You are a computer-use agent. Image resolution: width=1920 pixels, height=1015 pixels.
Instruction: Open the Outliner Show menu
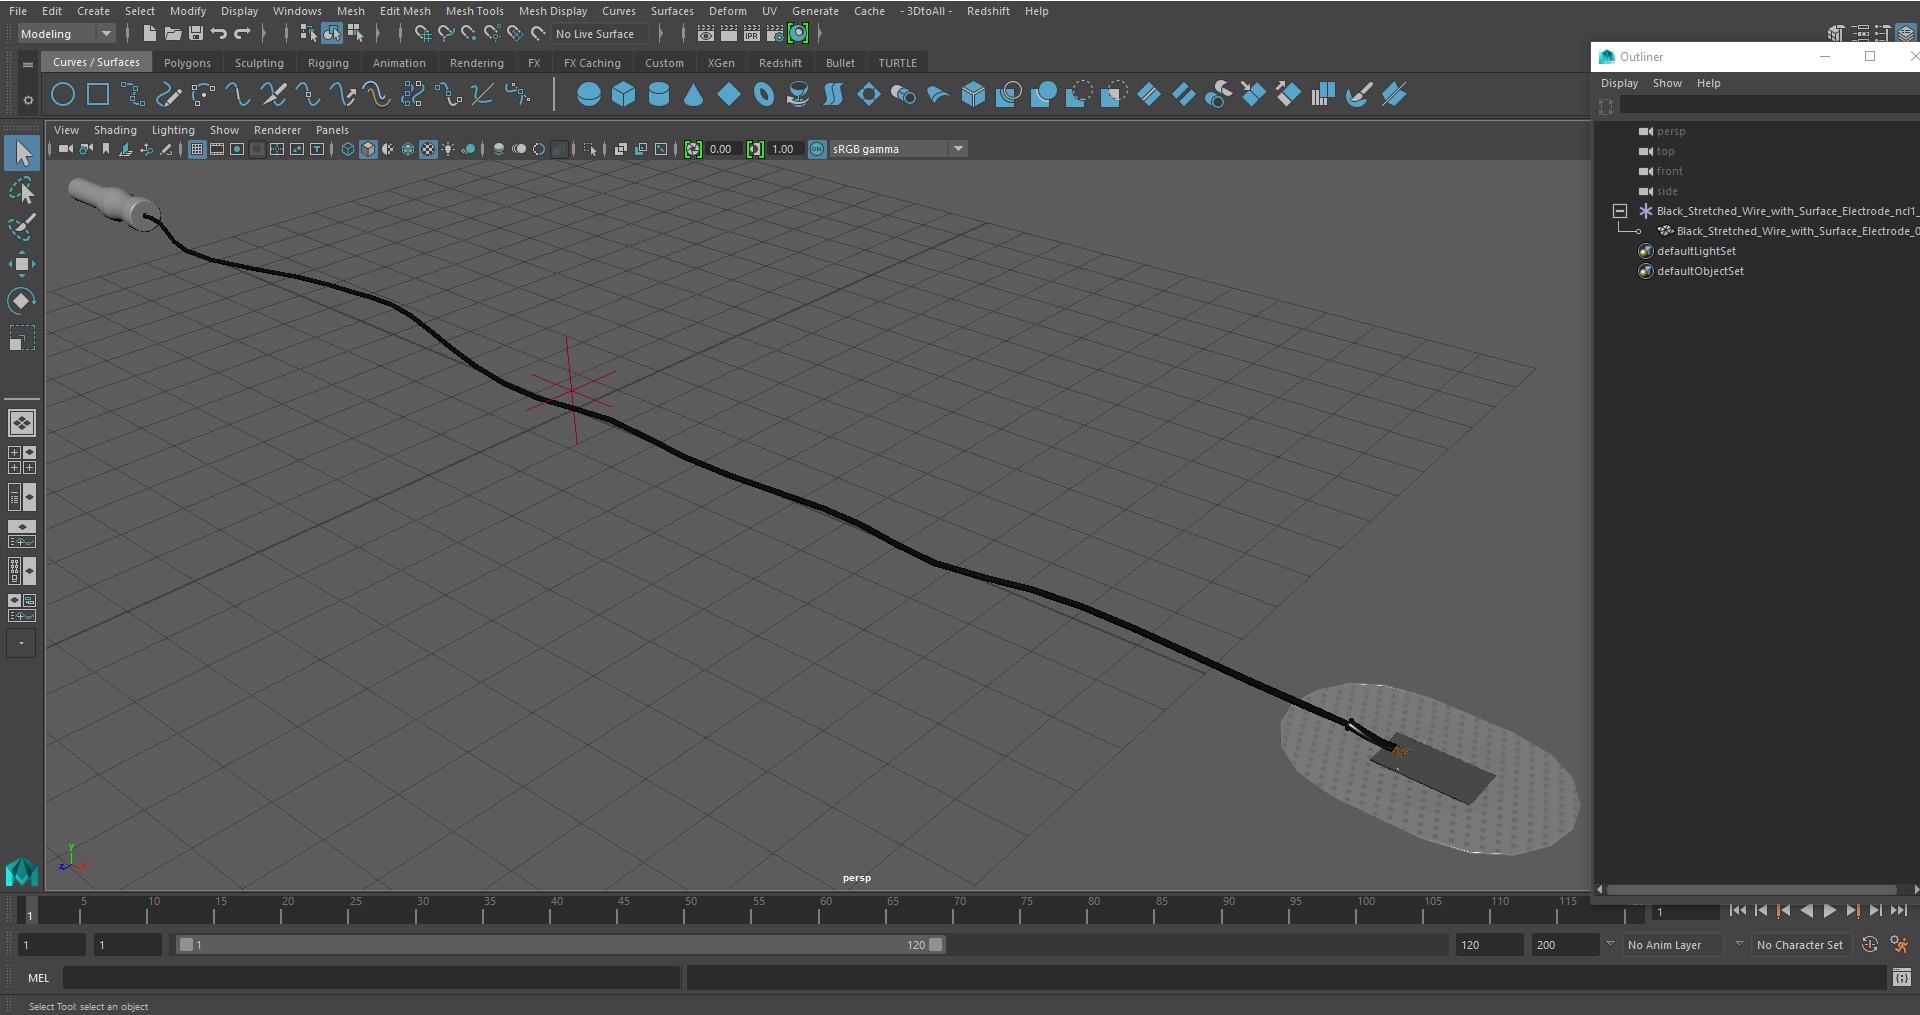[1667, 83]
